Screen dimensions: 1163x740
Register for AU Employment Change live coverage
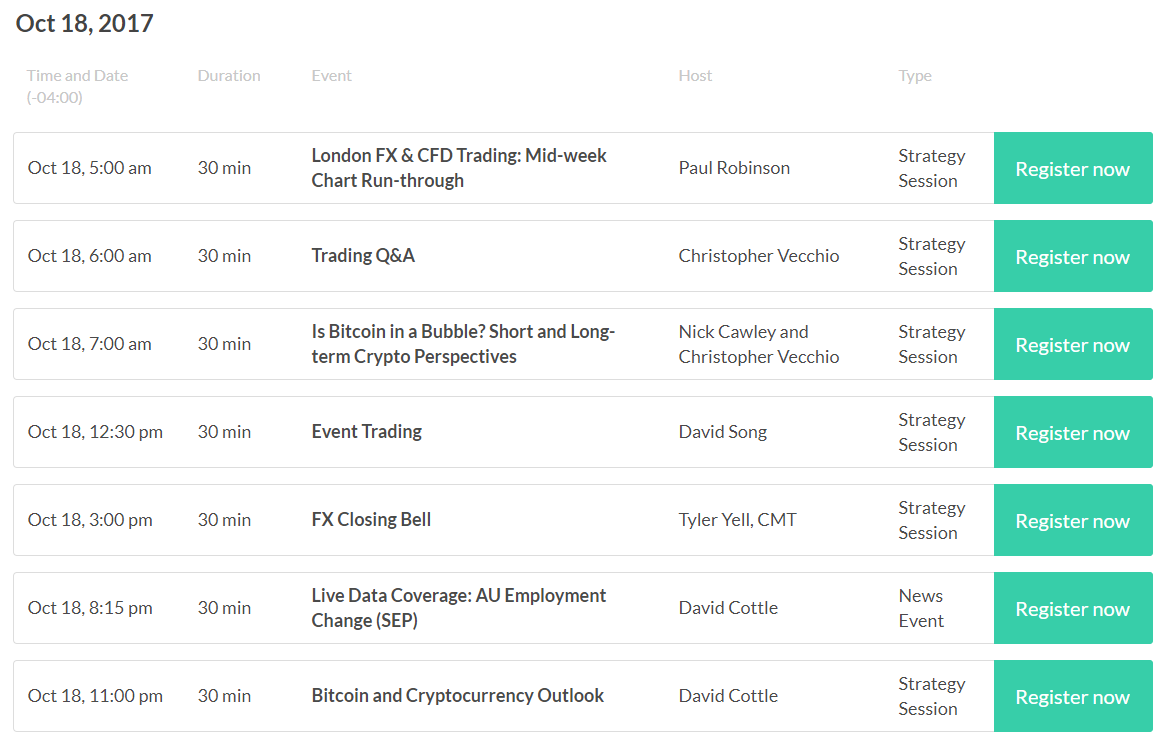click(x=1073, y=609)
